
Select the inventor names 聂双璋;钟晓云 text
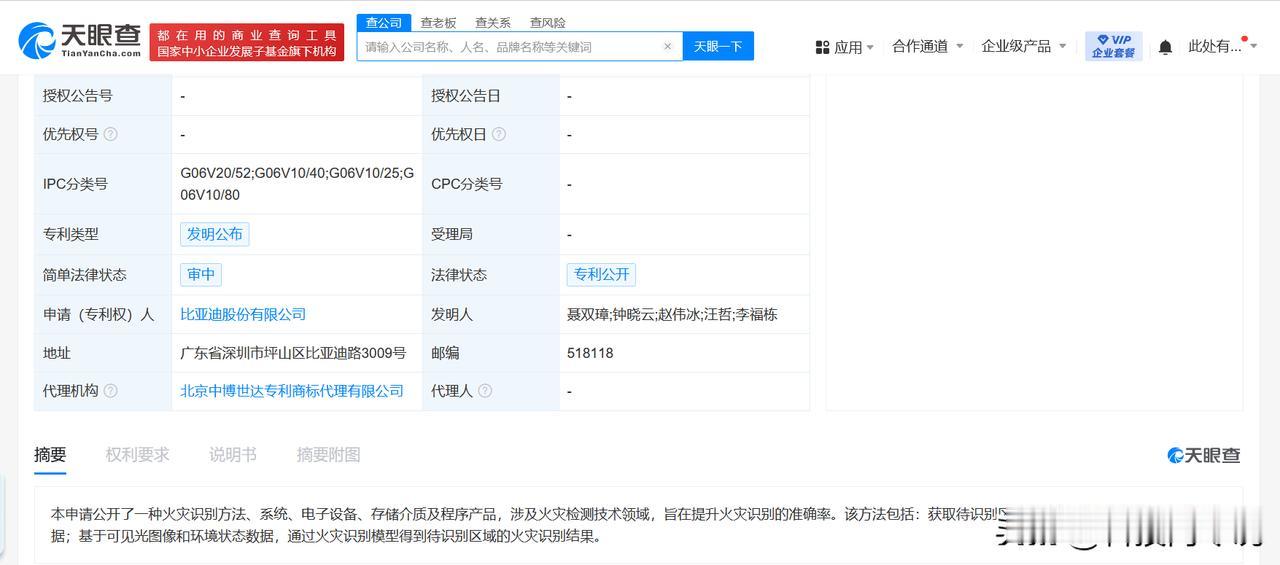pos(608,314)
